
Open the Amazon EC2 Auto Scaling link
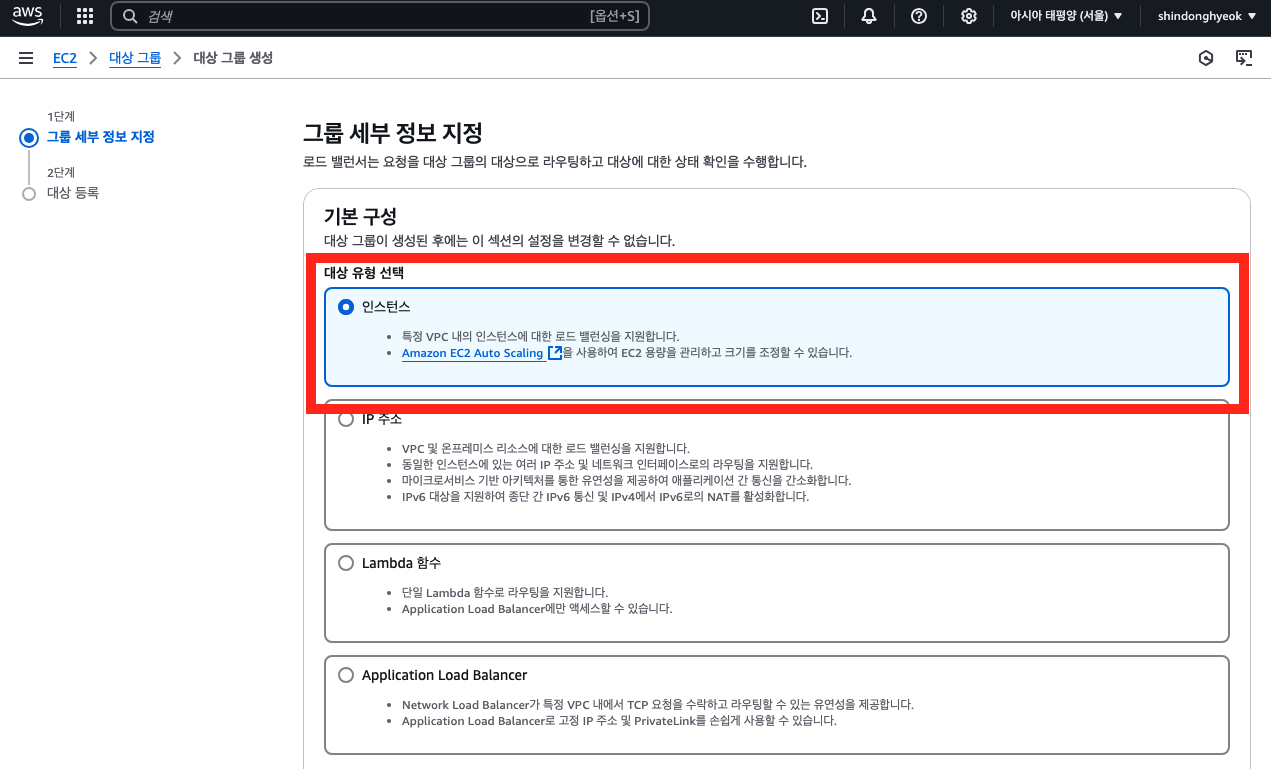(473, 353)
